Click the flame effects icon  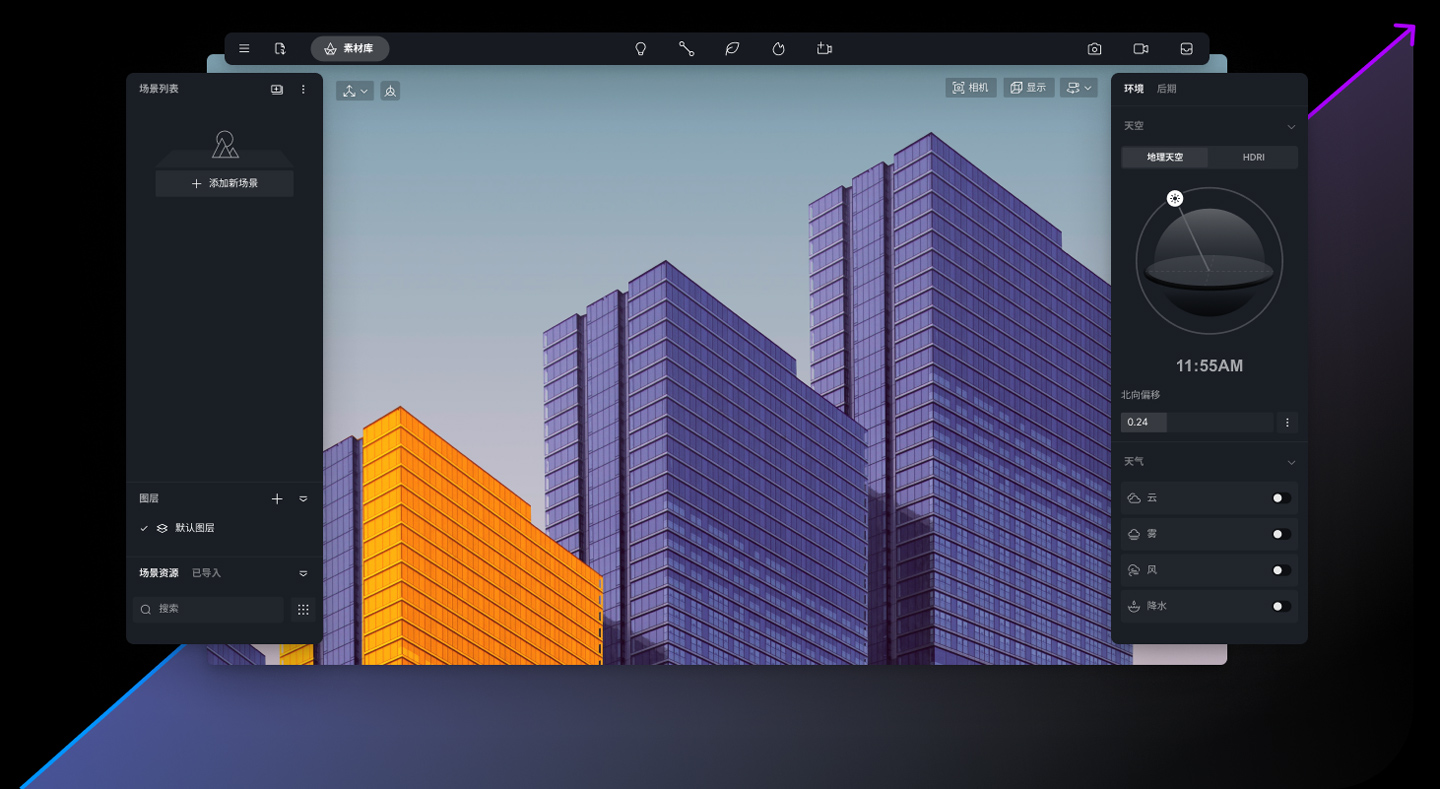[x=778, y=49]
